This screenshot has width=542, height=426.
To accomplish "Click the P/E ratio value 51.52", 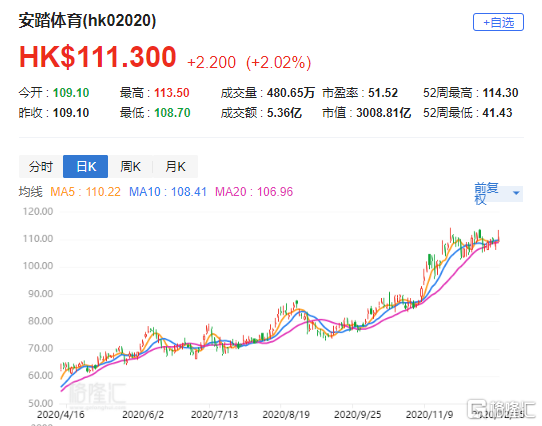I will tap(383, 93).
